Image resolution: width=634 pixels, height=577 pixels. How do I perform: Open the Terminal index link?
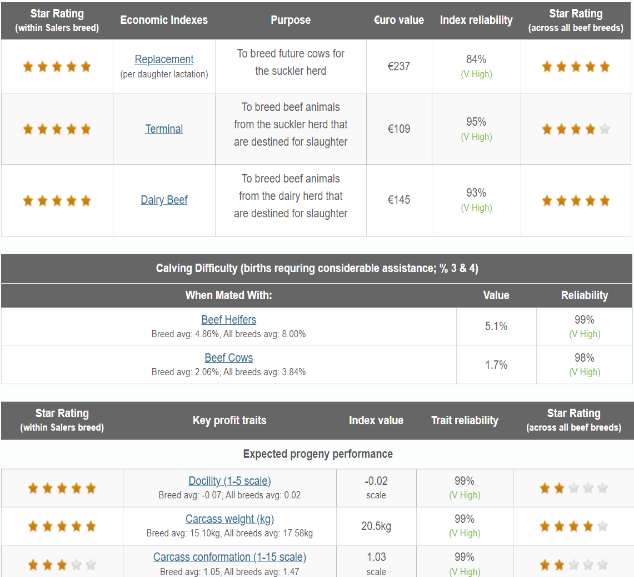click(x=164, y=129)
